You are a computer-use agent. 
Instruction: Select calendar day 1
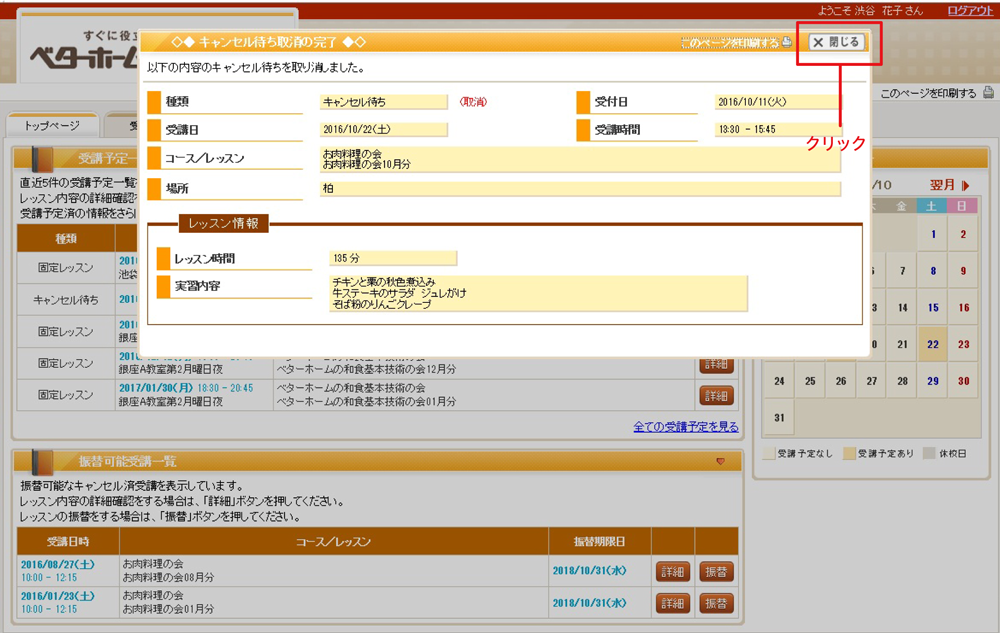click(x=932, y=234)
